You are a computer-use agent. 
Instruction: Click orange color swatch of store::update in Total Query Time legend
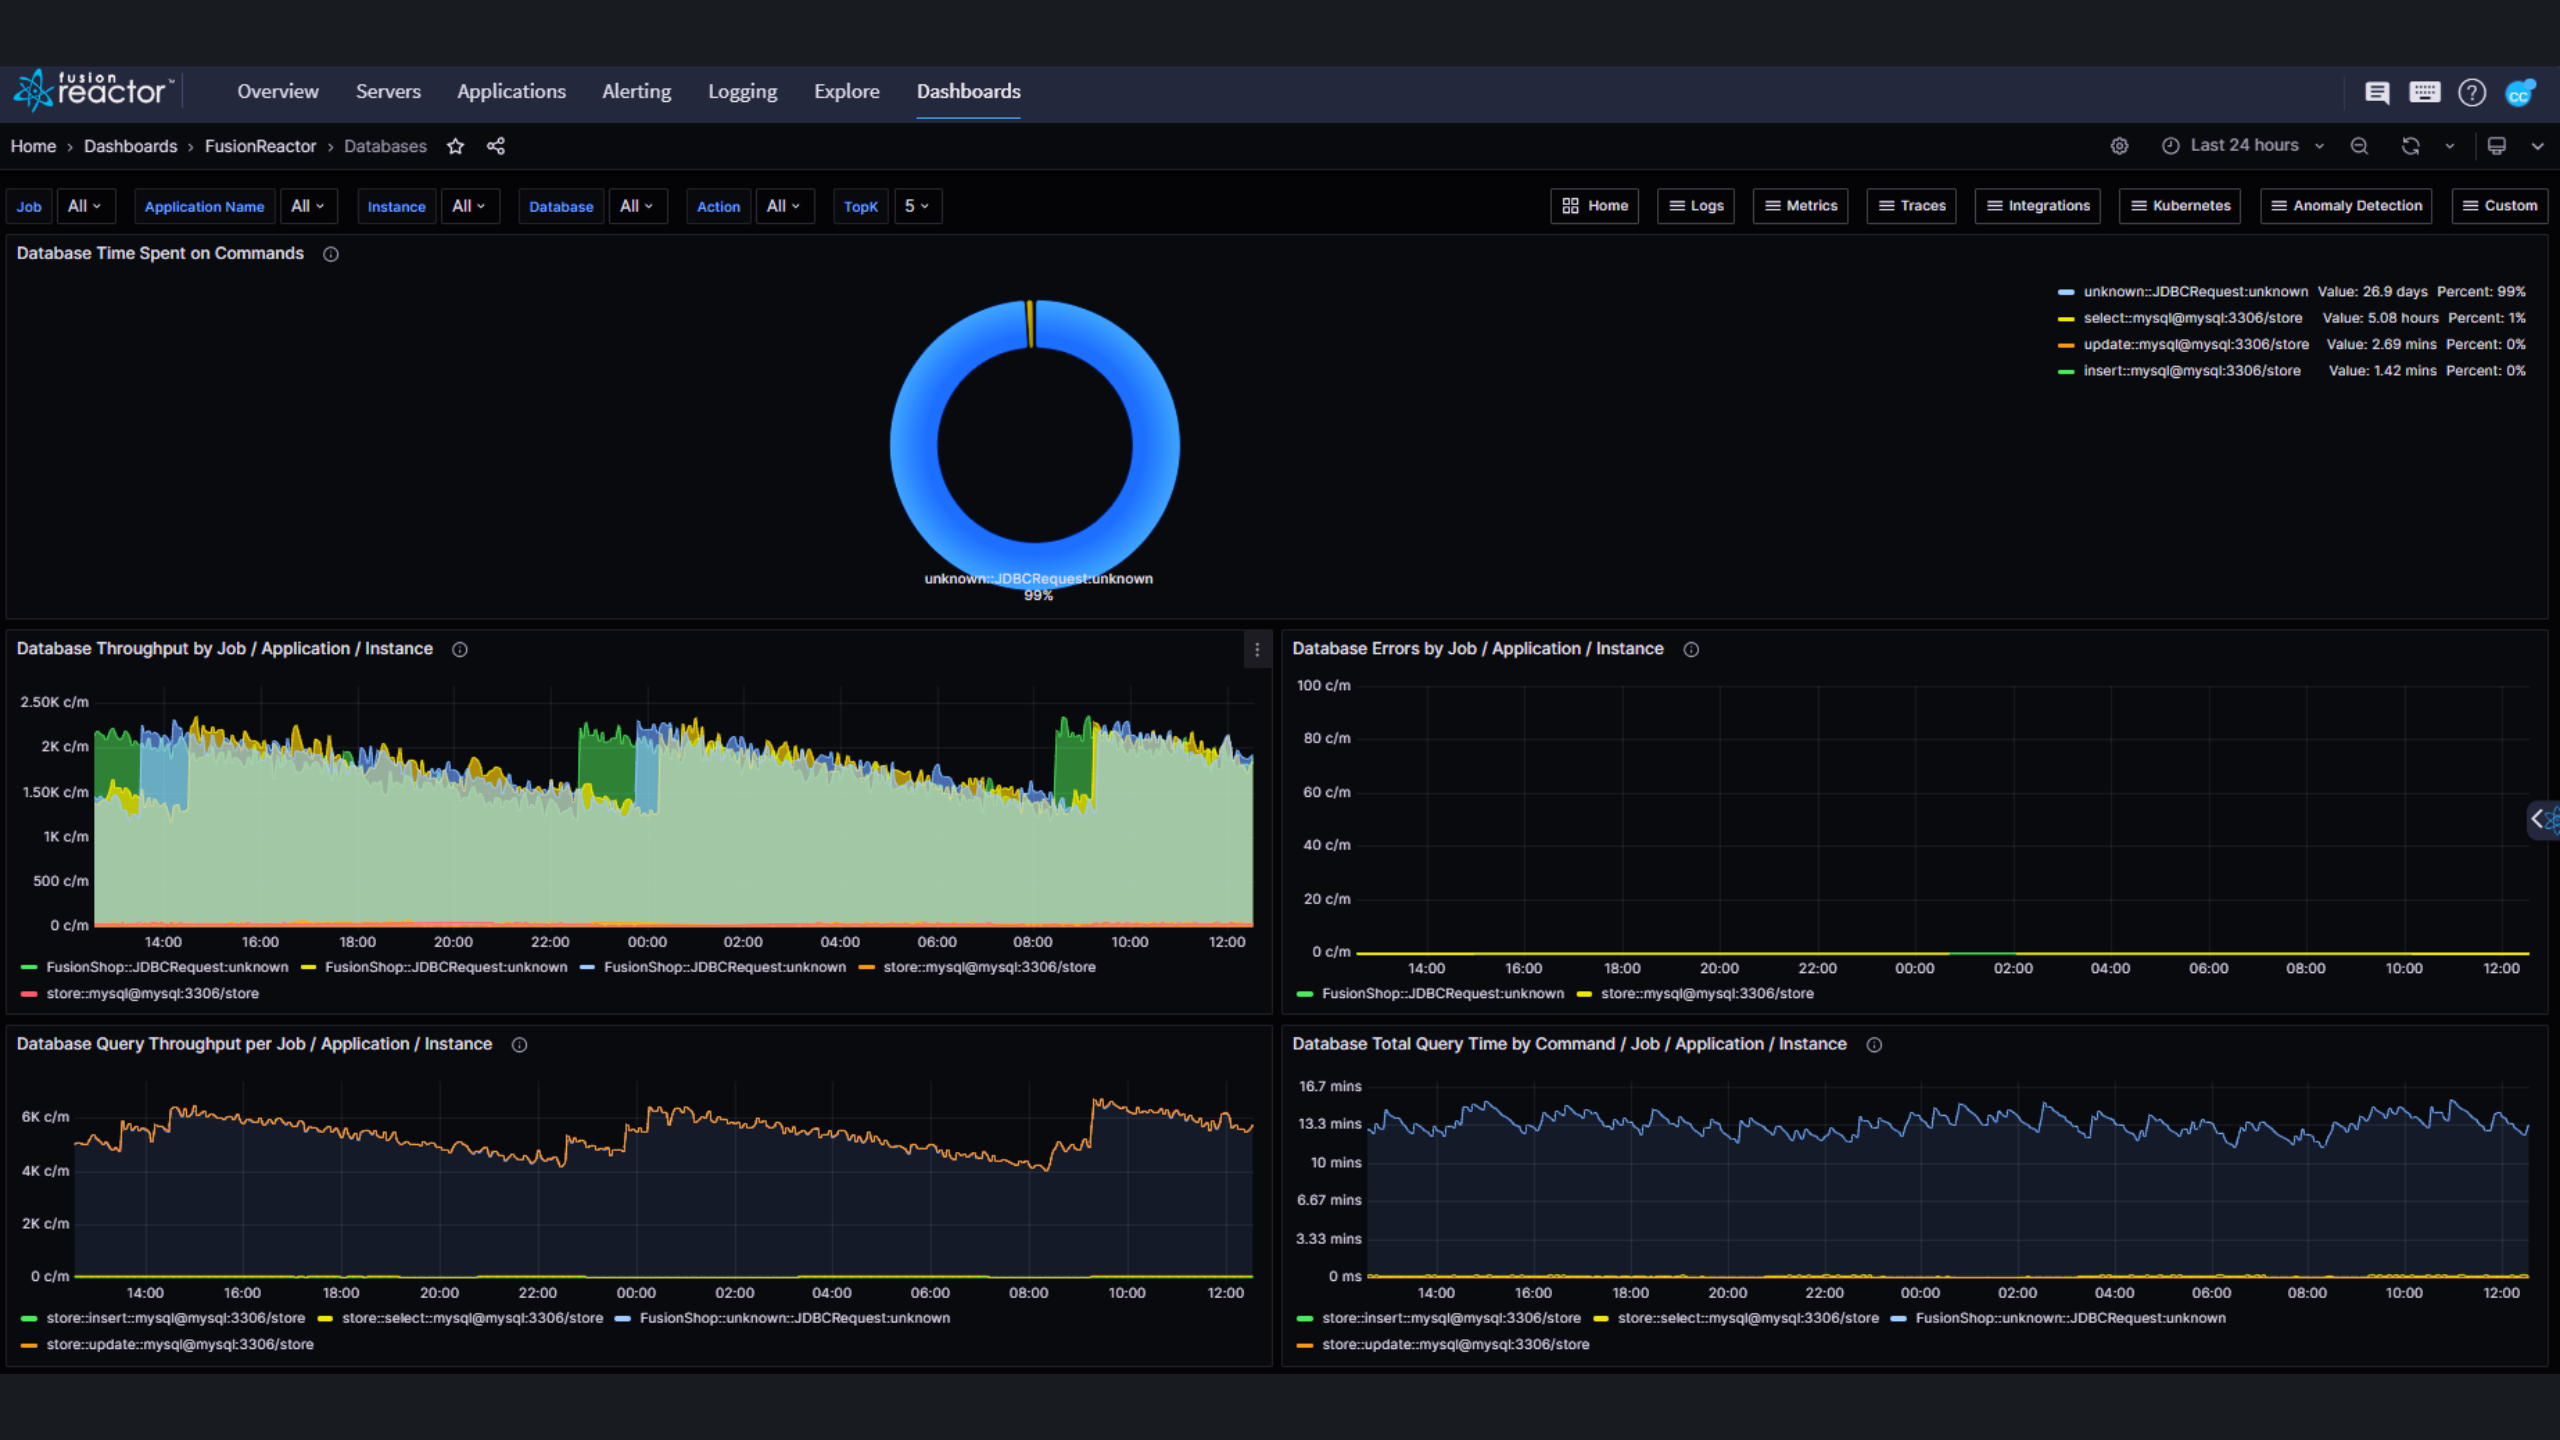click(x=1304, y=1345)
